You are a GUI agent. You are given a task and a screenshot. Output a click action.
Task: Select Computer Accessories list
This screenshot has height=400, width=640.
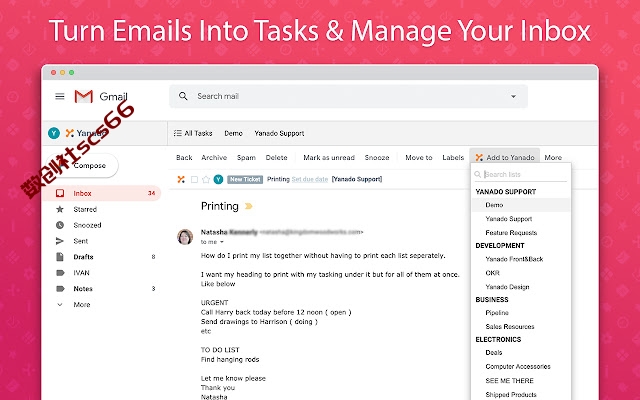518,367
